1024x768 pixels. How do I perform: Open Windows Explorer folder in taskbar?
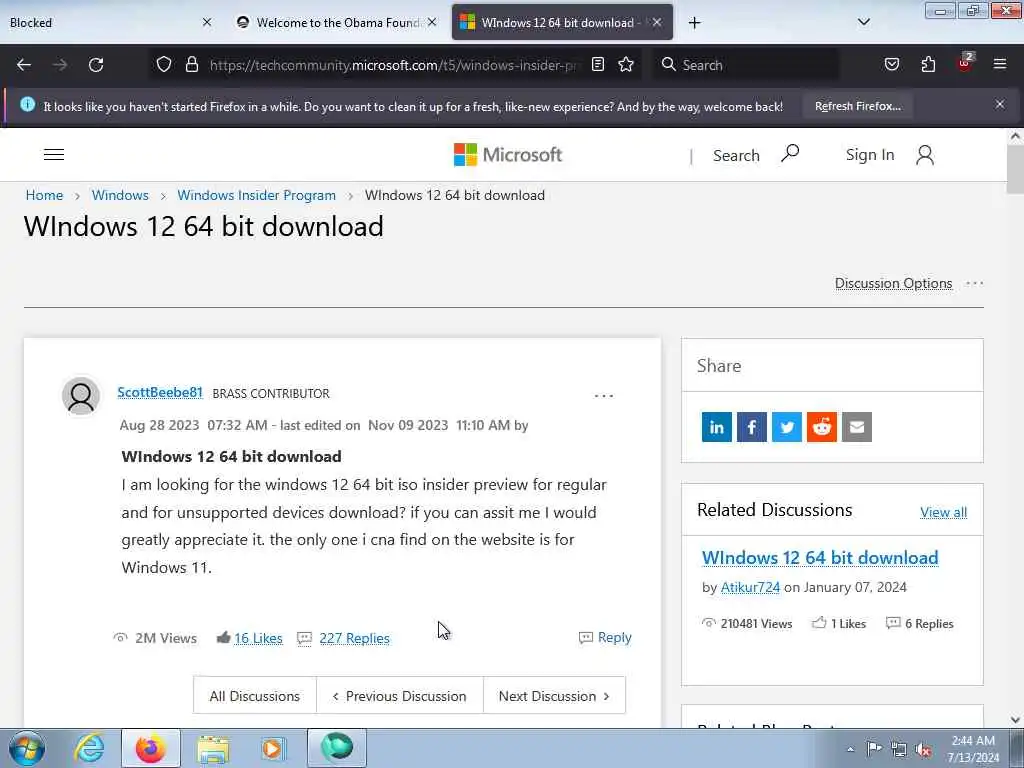(x=213, y=748)
